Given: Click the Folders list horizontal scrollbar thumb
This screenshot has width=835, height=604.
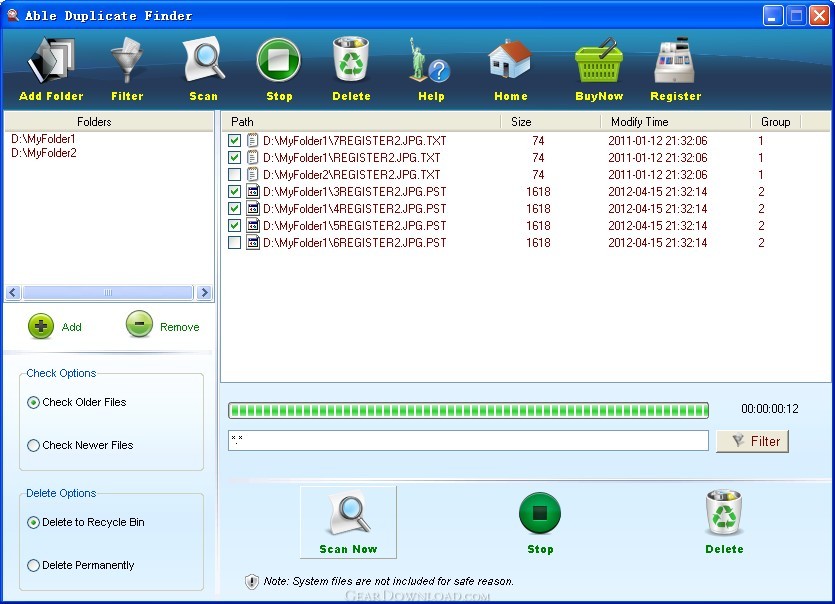Looking at the screenshot, I should 108,292.
